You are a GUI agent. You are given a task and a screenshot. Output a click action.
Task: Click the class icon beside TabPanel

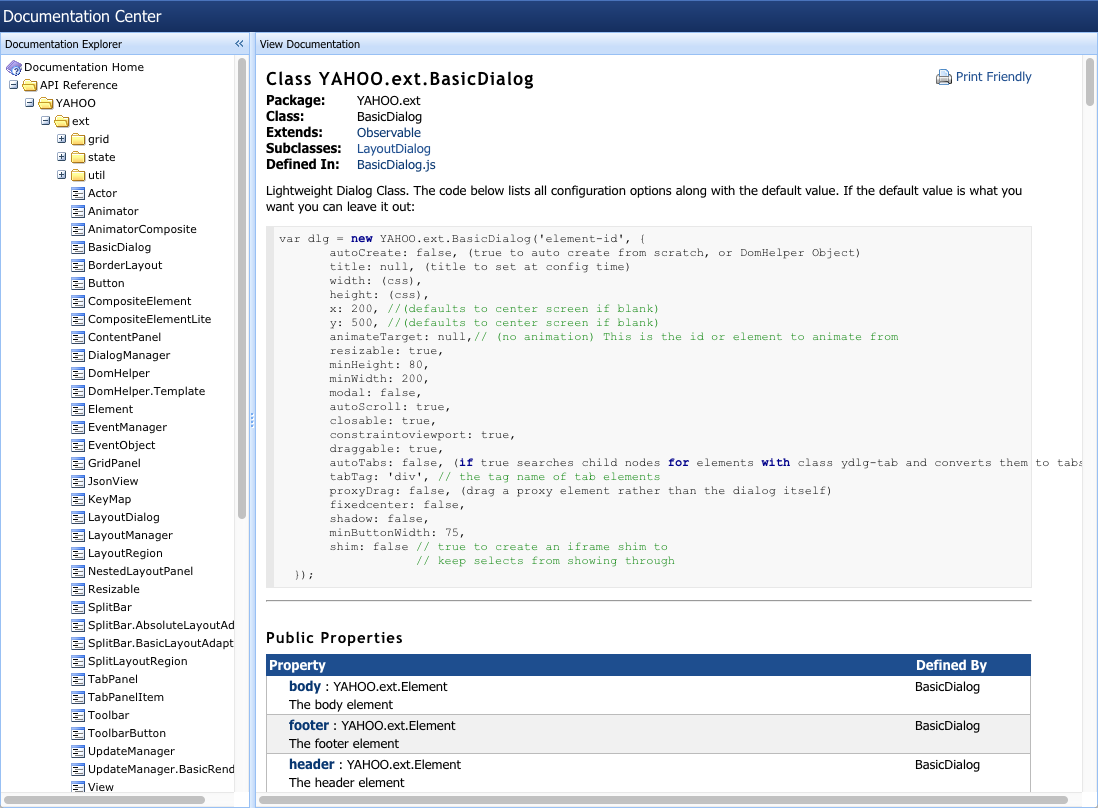click(x=78, y=679)
